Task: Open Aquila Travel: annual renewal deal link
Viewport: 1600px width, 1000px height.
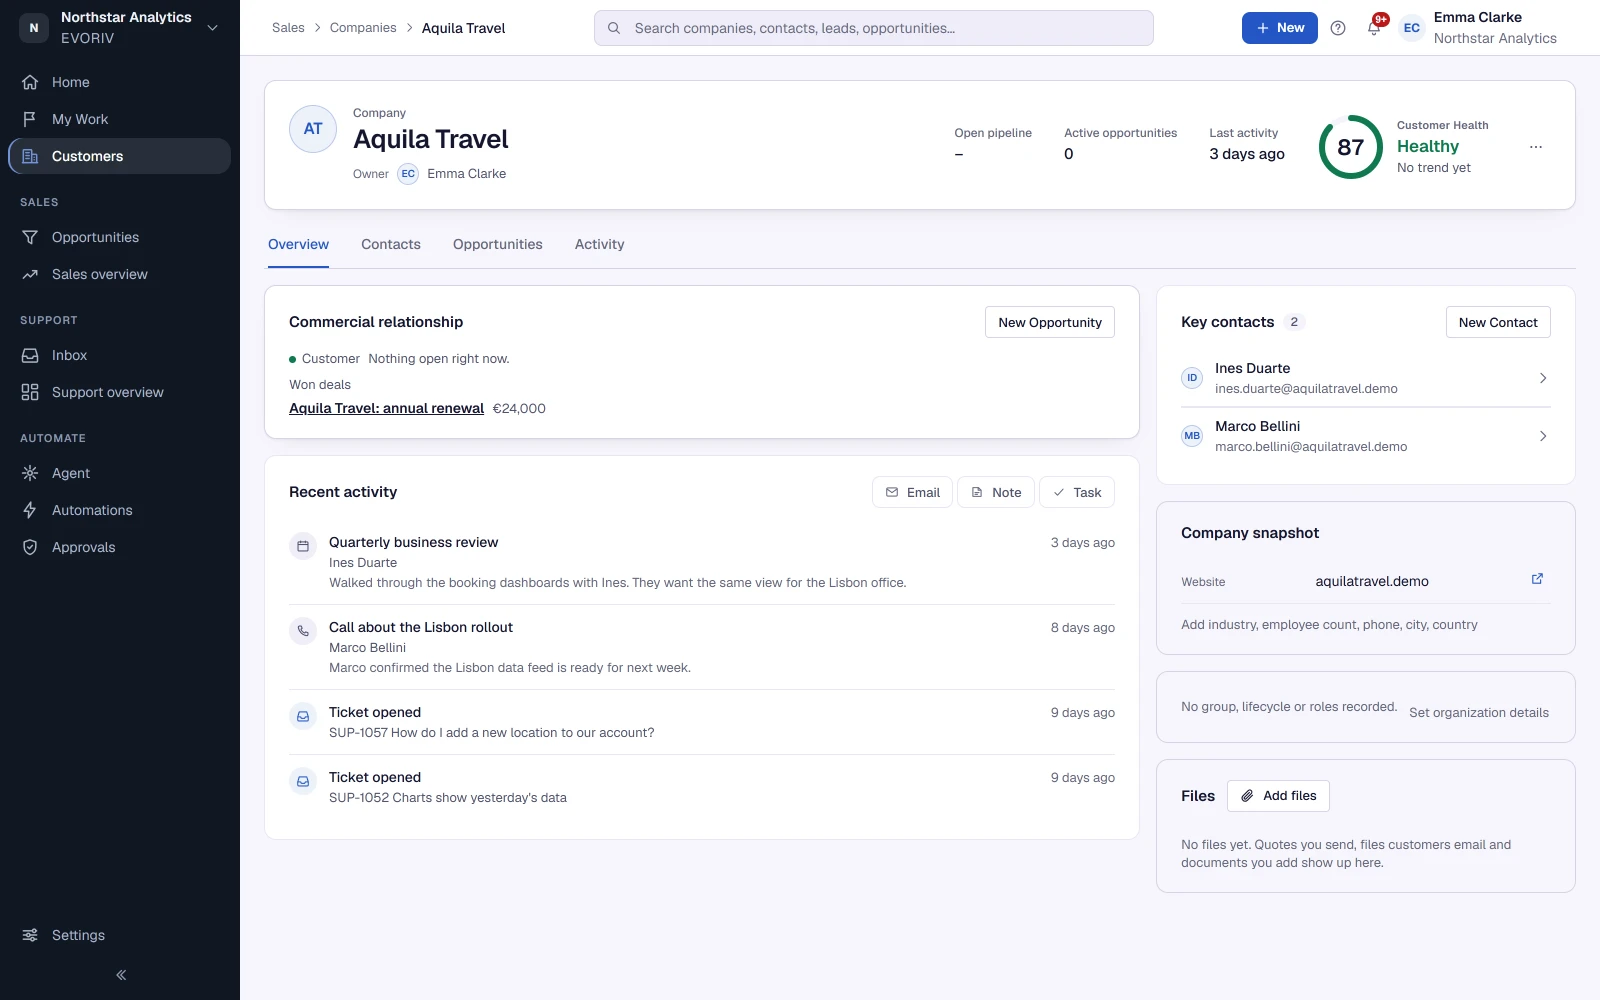Action: tap(386, 408)
